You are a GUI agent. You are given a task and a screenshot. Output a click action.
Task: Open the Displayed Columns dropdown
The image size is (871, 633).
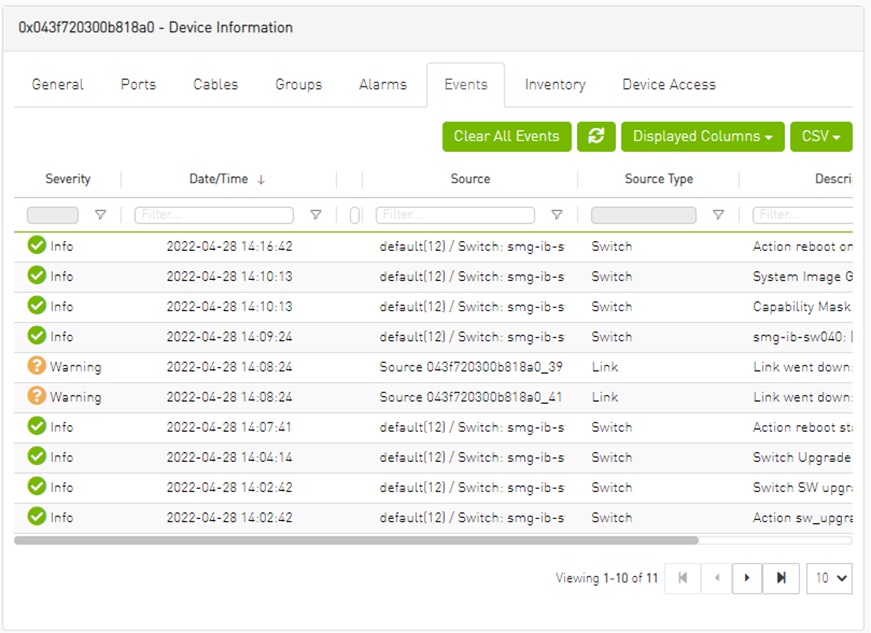[702, 137]
